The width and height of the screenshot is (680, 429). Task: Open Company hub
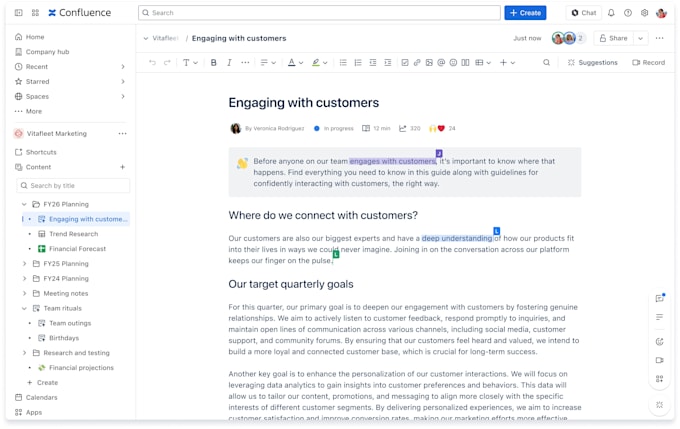[42, 52]
